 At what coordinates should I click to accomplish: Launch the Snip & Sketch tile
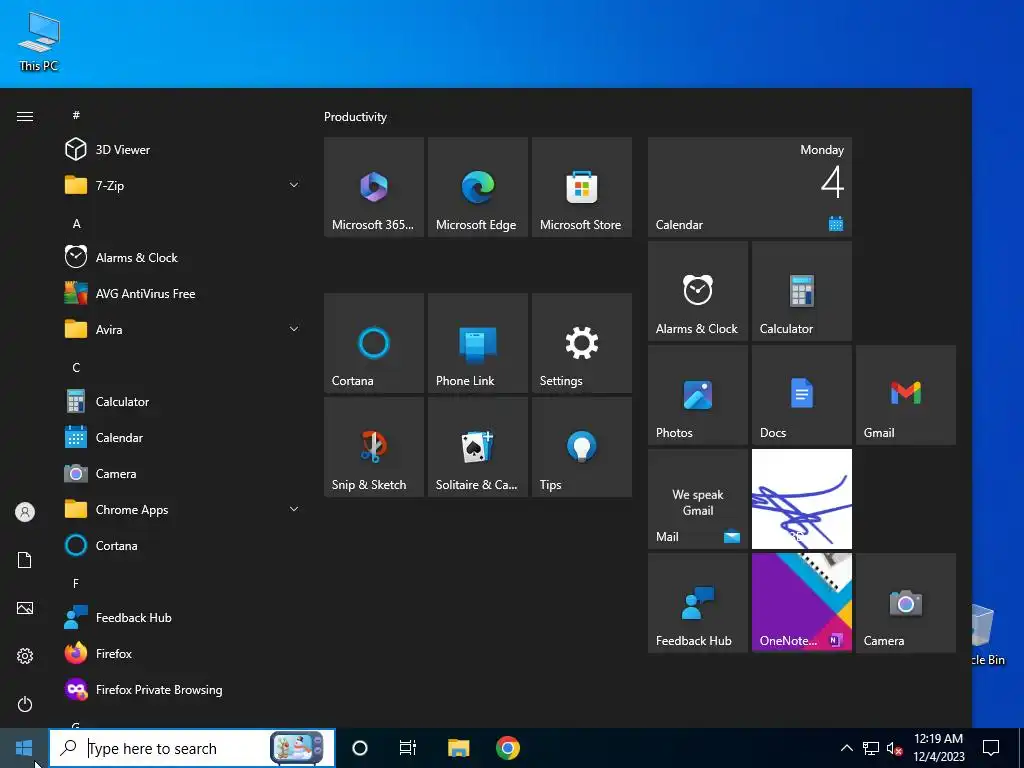(374, 447)
